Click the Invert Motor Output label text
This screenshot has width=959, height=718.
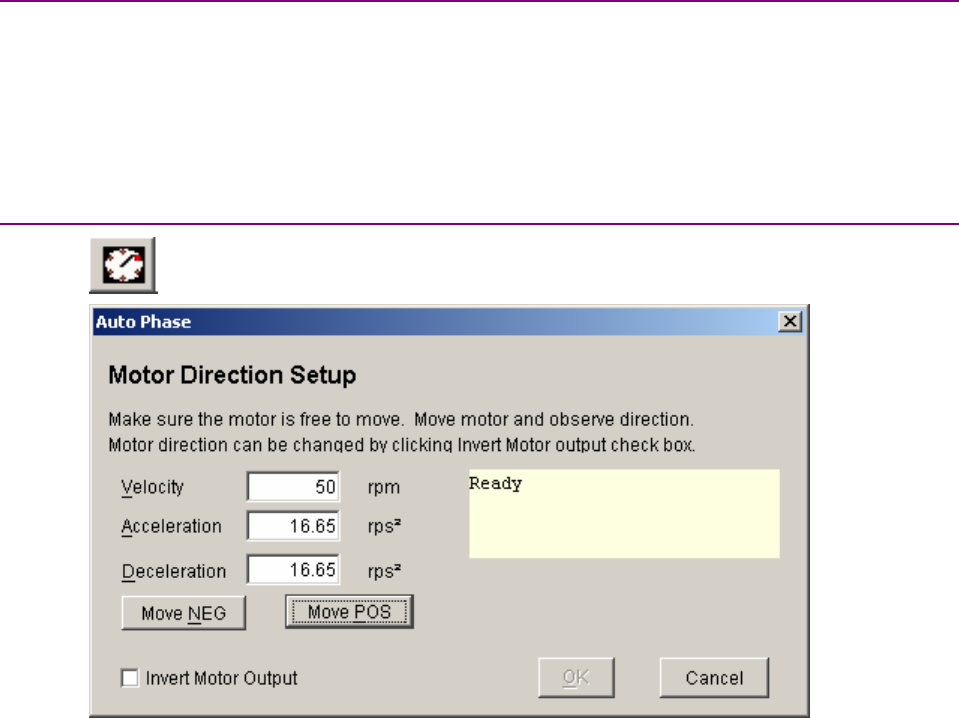[221, 678]
